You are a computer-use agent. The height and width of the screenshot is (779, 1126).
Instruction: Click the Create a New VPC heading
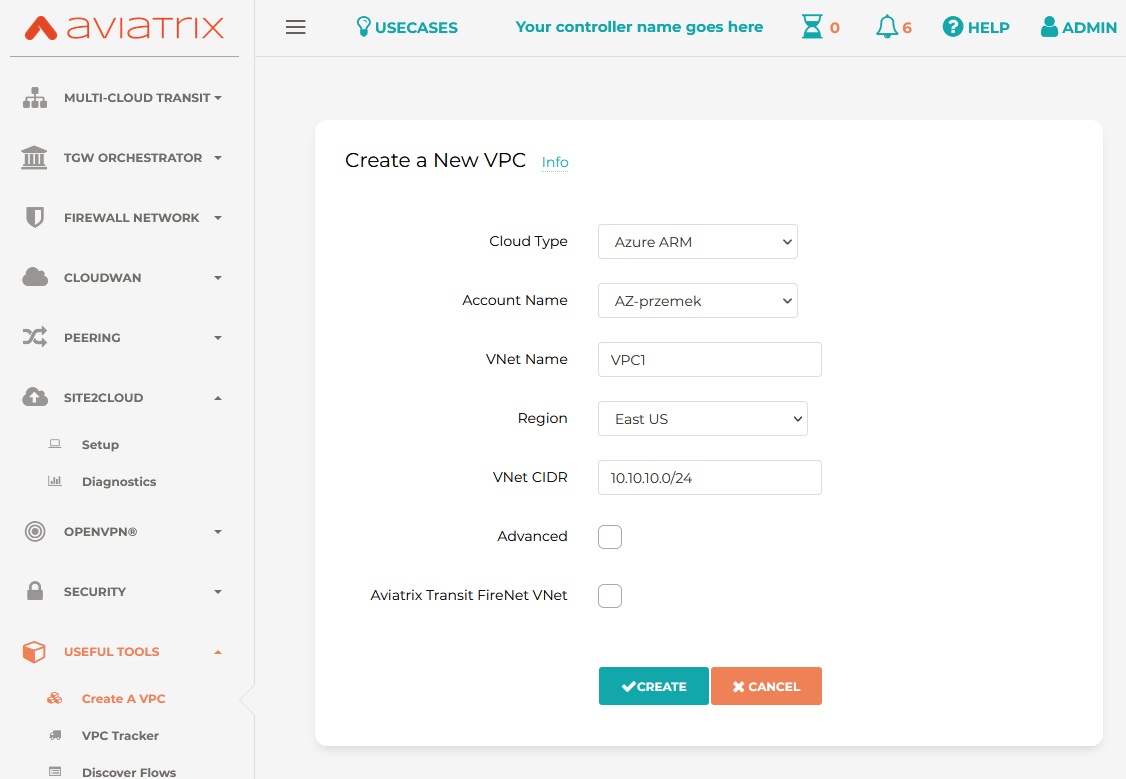pyautogui.click(x=435, y=160)
